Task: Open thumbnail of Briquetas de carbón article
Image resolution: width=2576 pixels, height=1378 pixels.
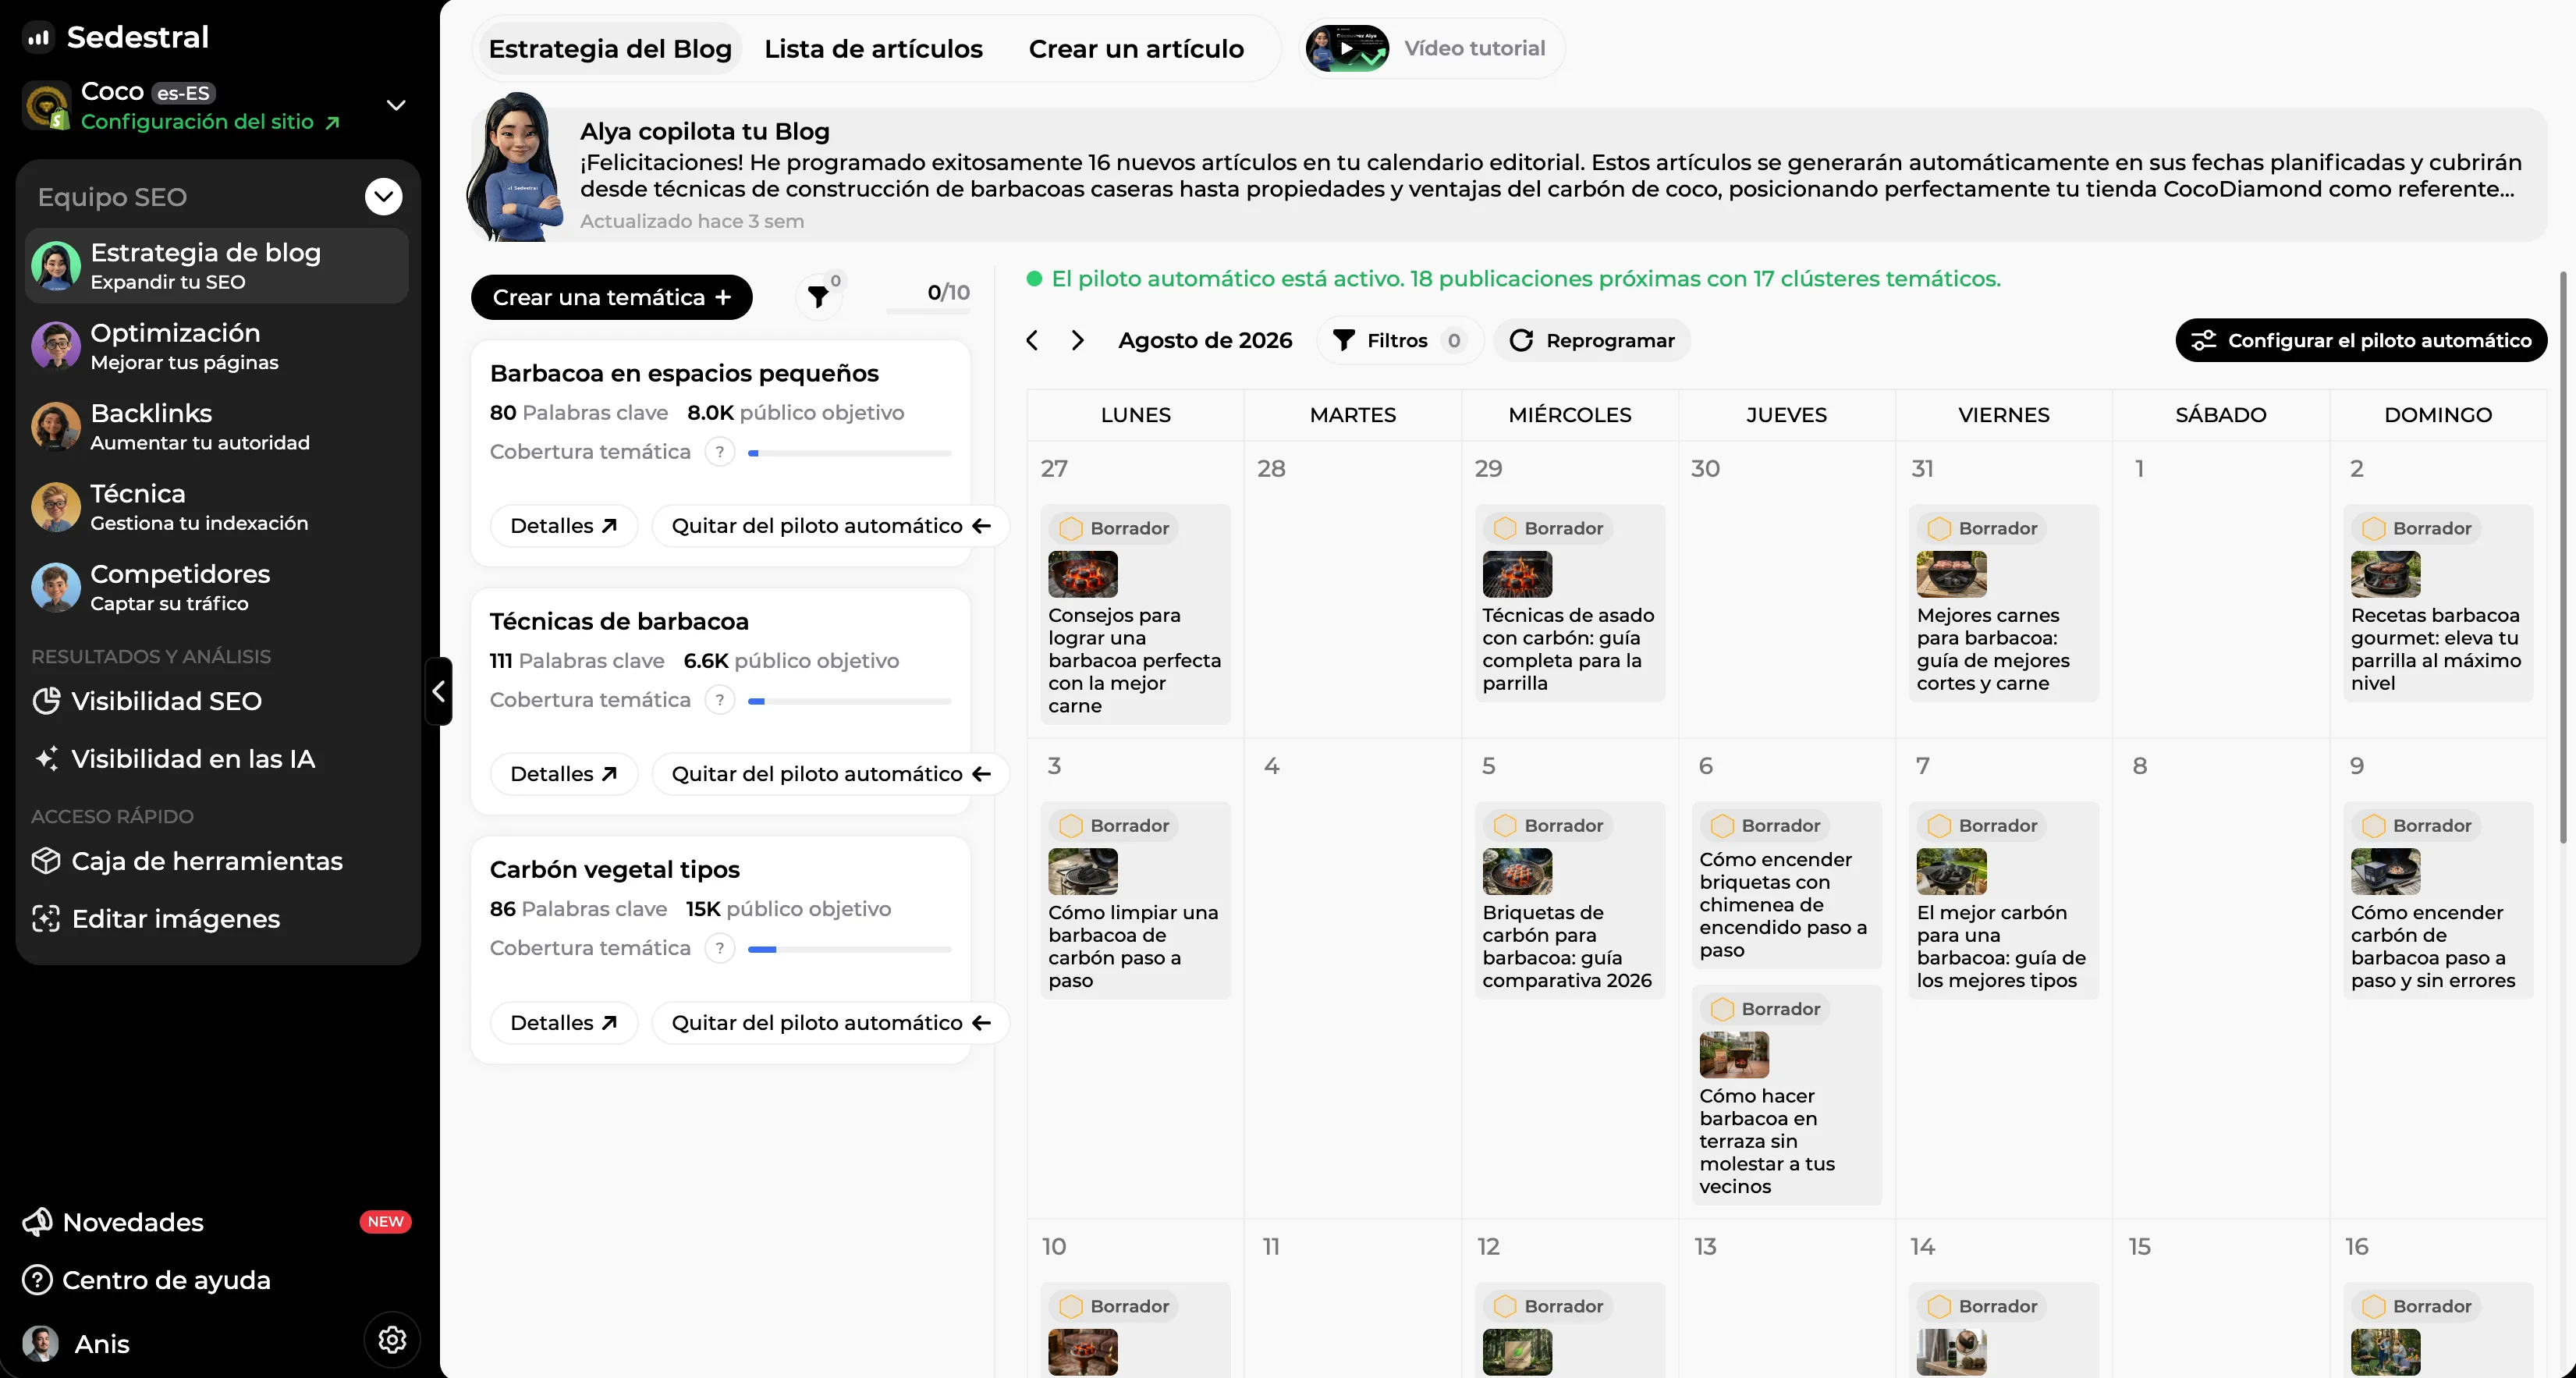Action: point(1517,871)
